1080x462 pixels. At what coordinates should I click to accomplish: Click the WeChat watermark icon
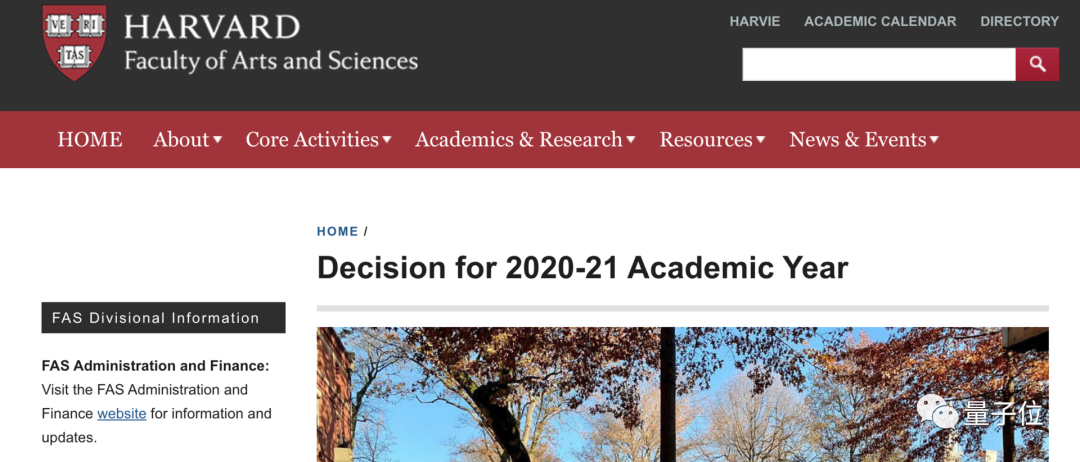938,411
